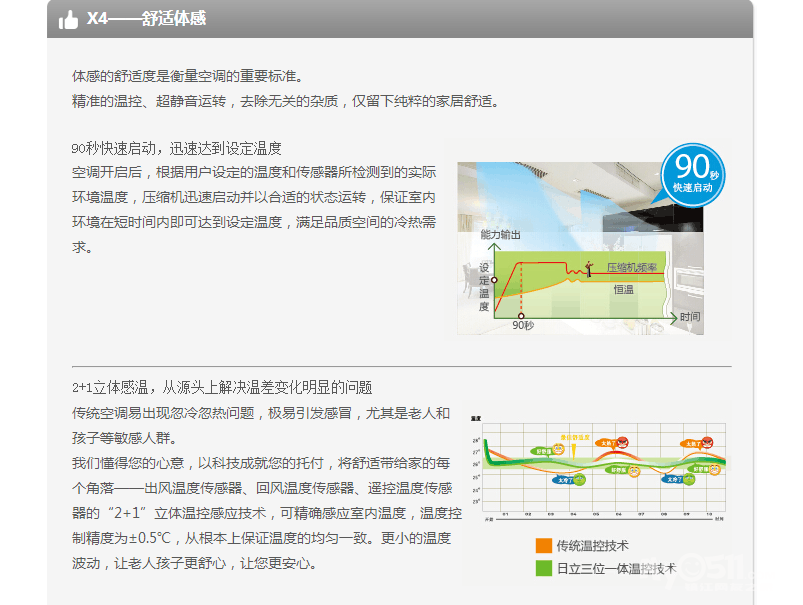Click the small person figure on the red curve
Screen dimensions: 803x605
(589, 268)
